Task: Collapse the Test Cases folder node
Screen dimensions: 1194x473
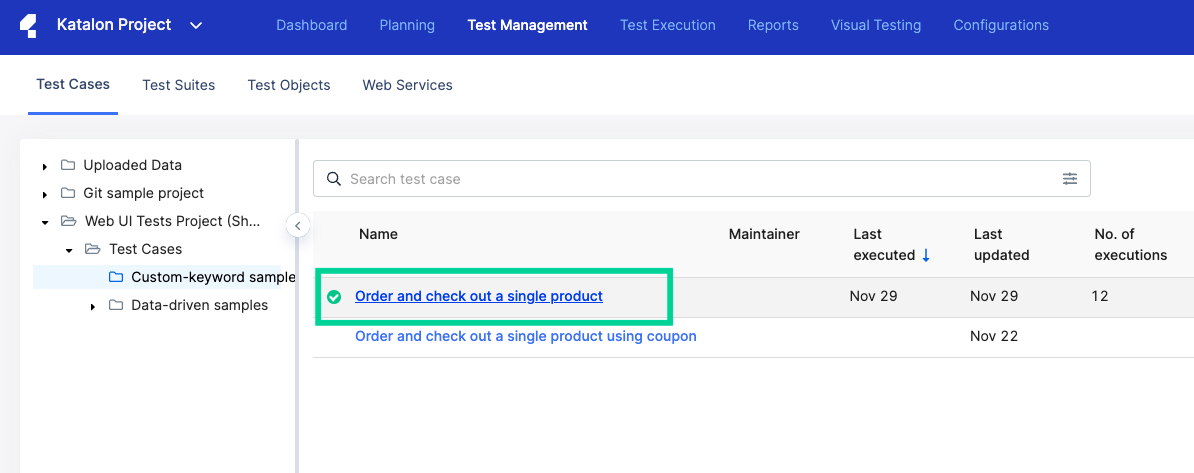Action: (x=69, y=250)
